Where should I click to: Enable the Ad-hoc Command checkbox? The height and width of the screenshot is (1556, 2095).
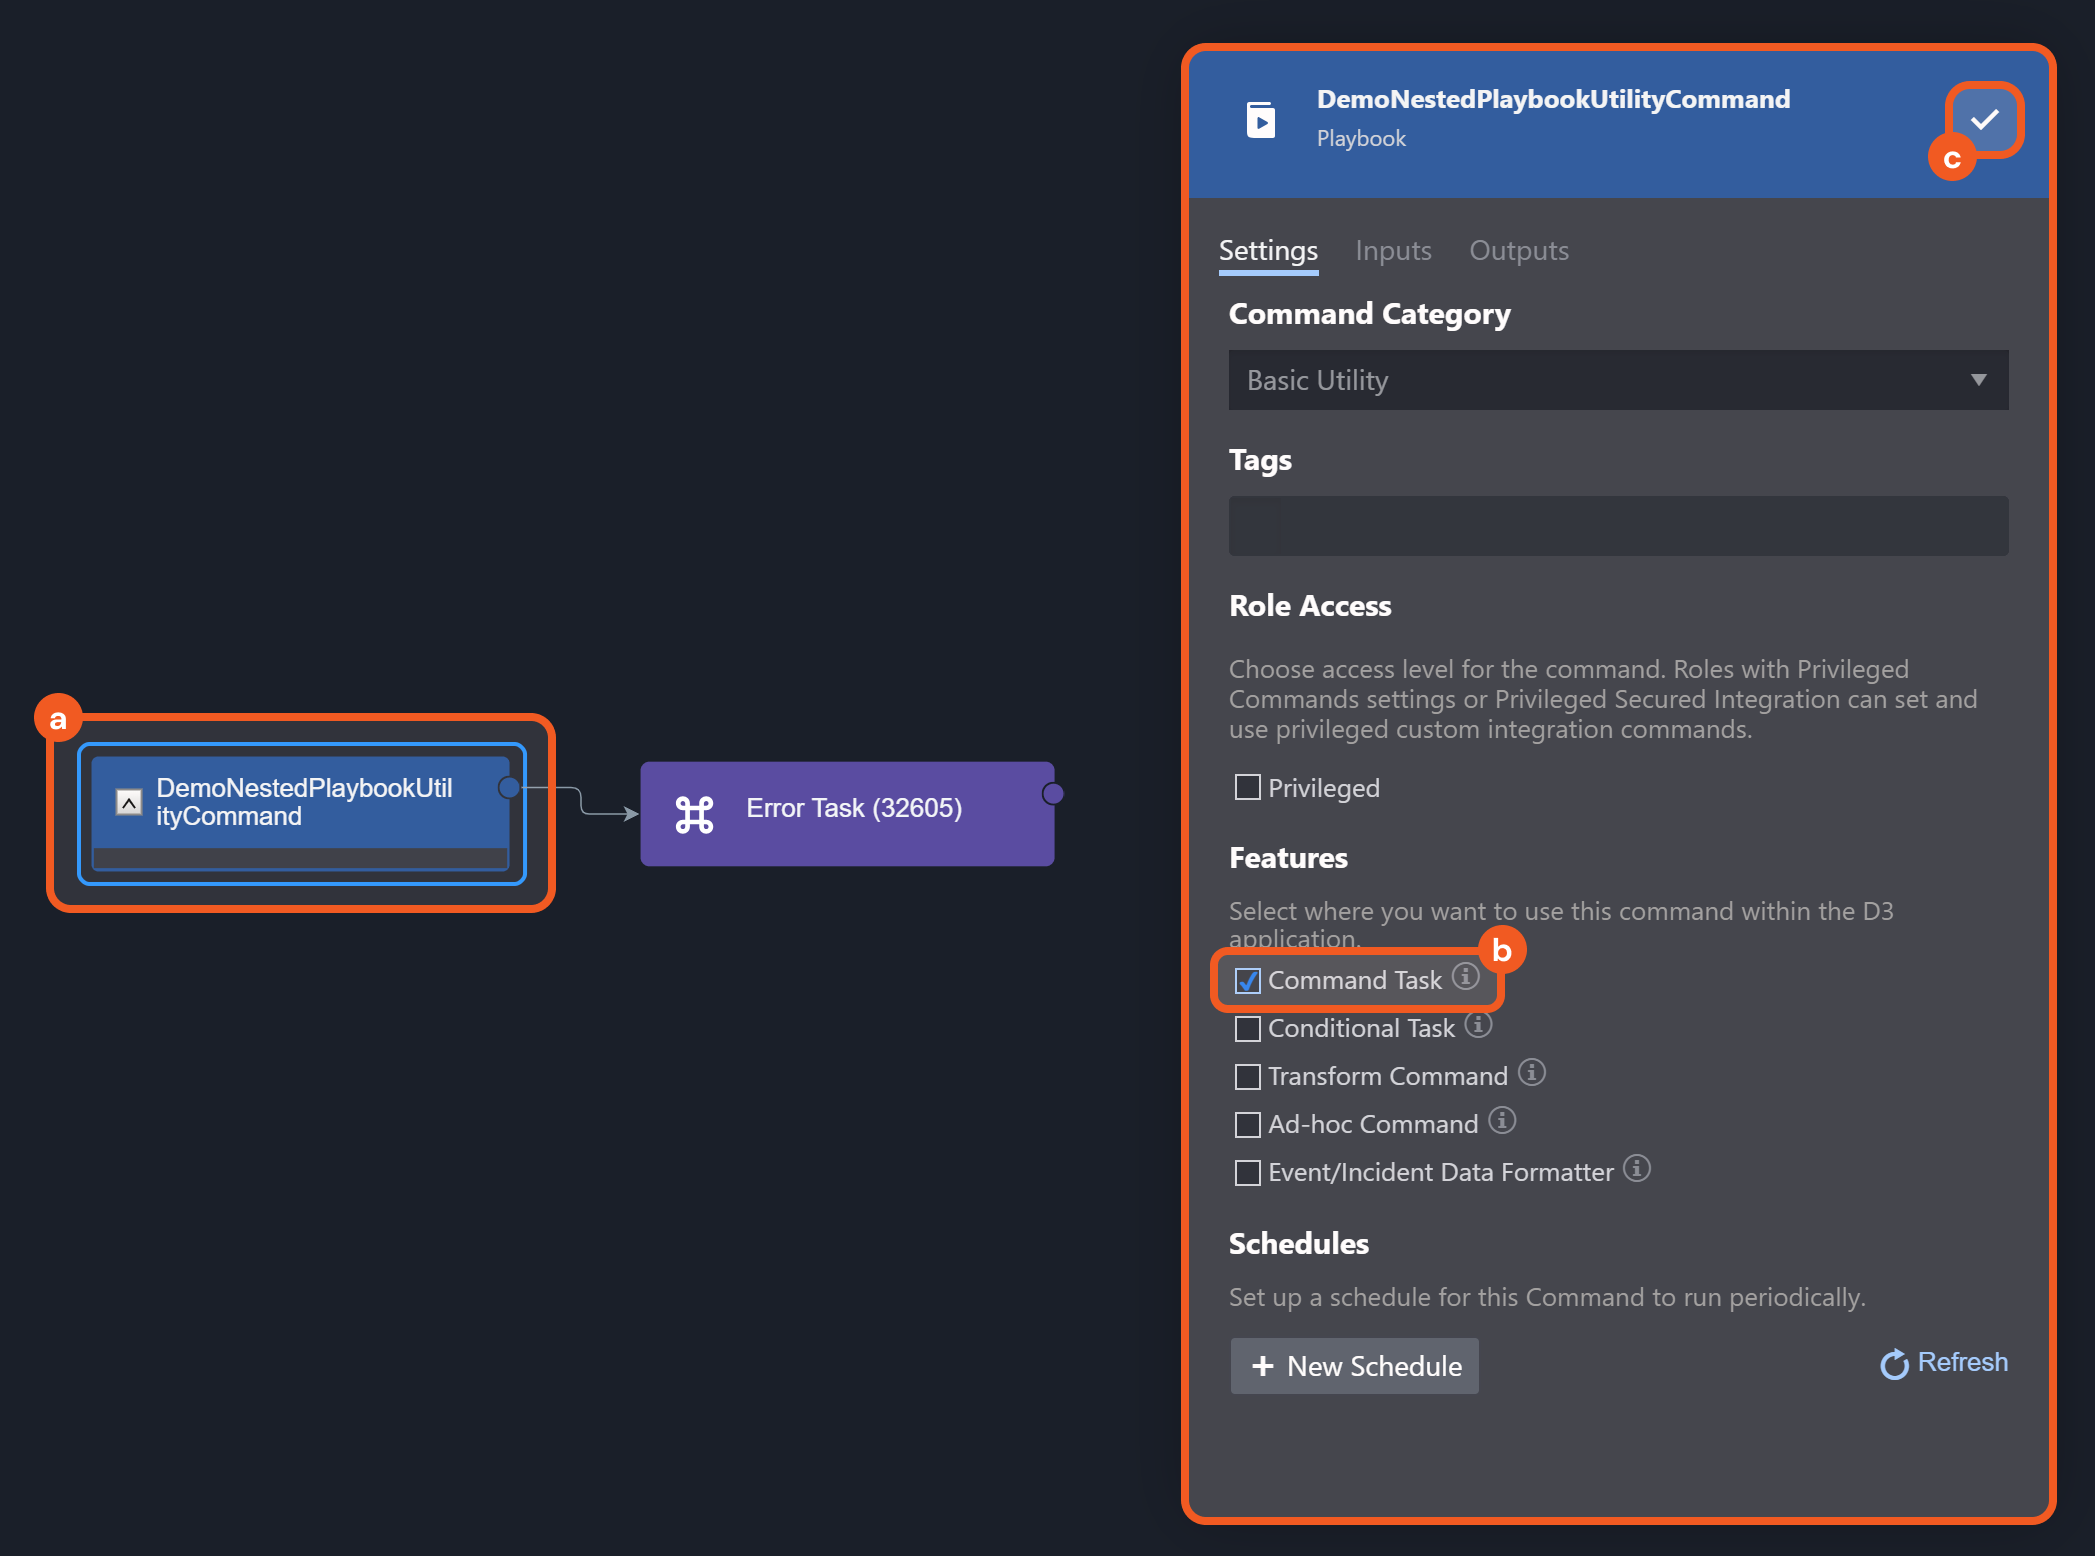pyautogui.click(x=1247, y=1125)
